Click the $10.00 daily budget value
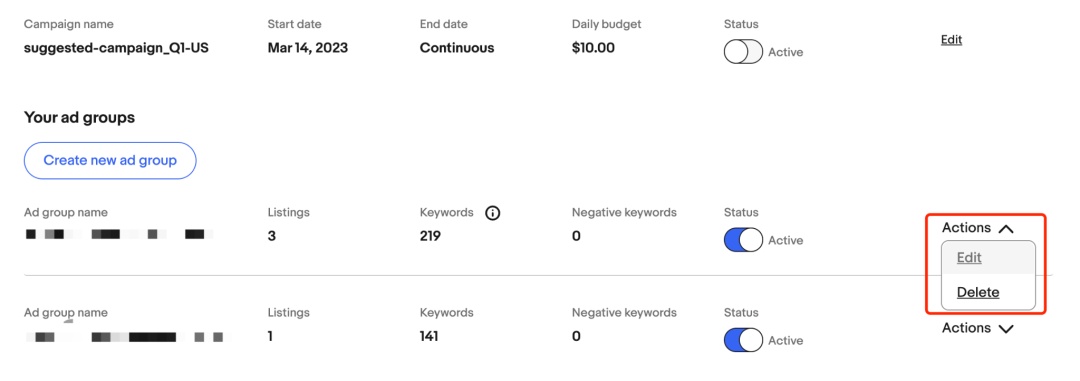The height and width of the screenshot is (381, 1080). click(x=593, y=48)
